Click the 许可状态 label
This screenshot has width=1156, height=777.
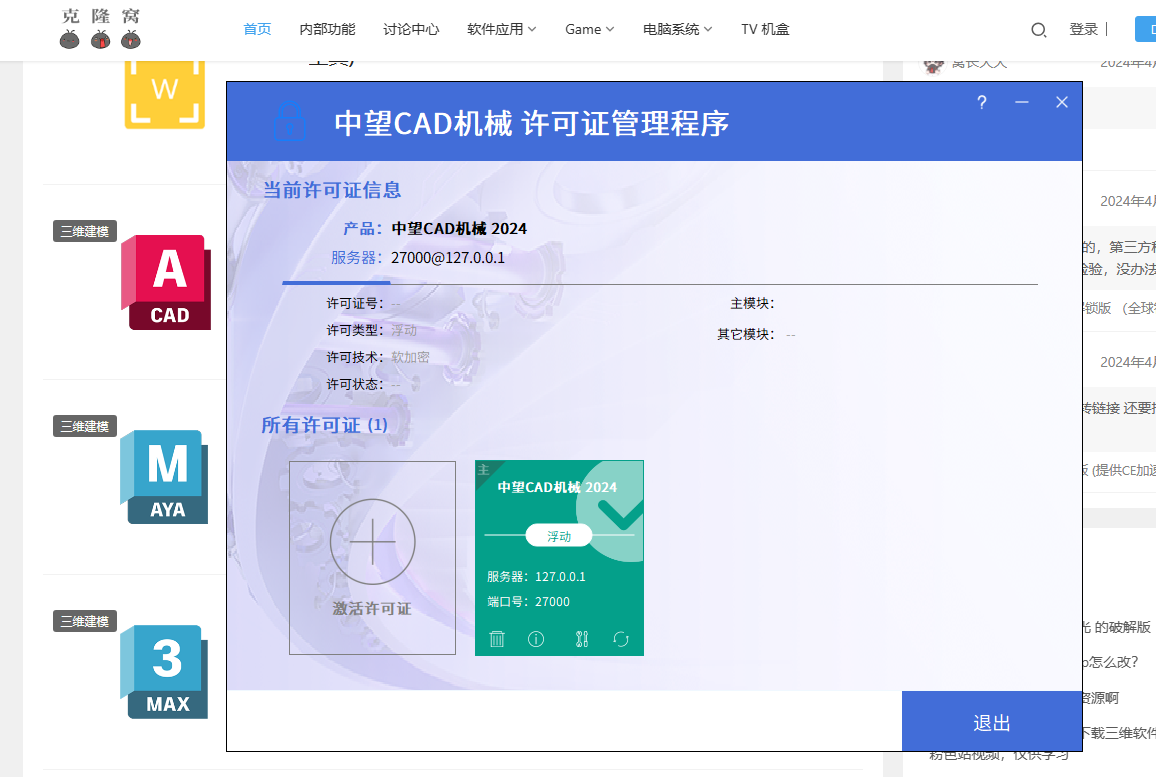pos(355,384)
